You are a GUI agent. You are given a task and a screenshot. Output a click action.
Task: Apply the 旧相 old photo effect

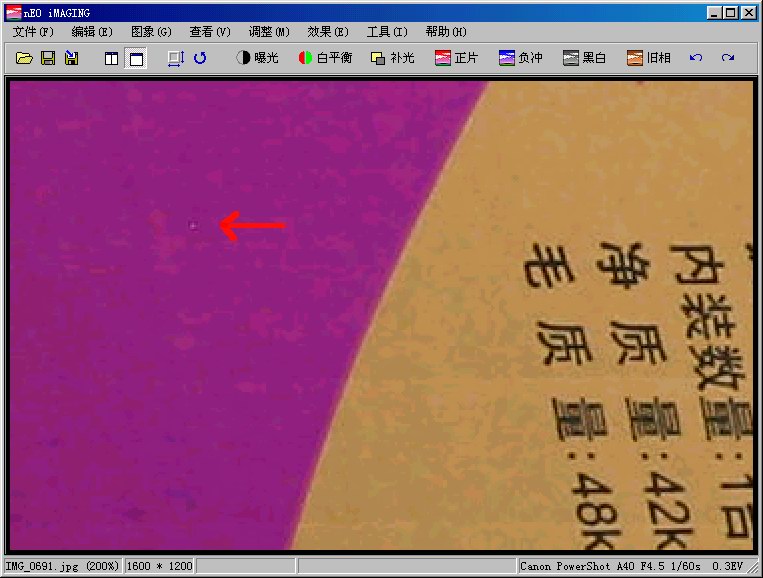tap(648, 59)
